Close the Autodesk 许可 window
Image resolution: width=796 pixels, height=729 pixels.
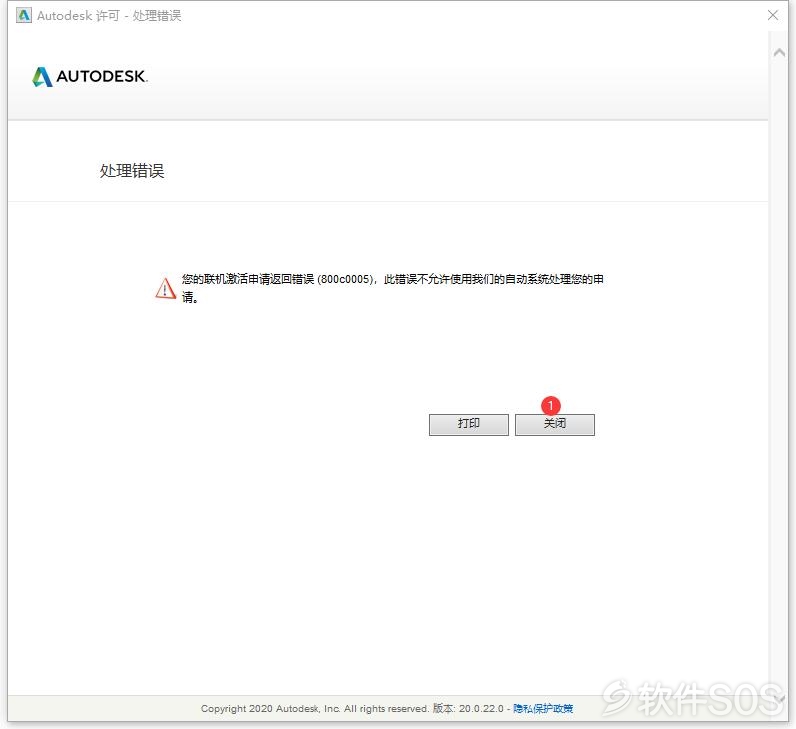pos(773,15)
